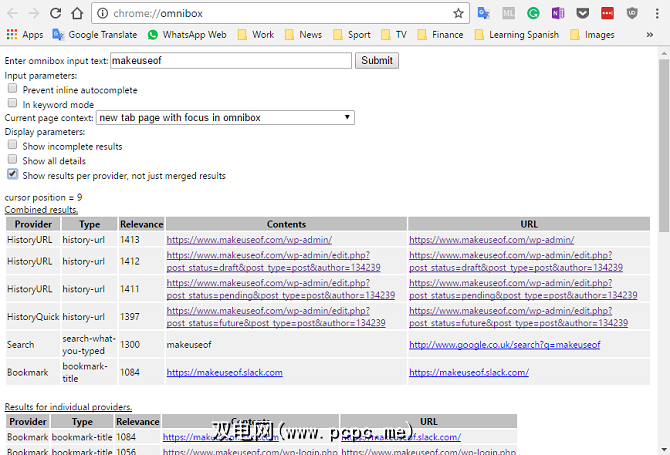Open the TV bookmark folder
The image size is (670, 455).
pyautogui.click(x=394, y=35)
